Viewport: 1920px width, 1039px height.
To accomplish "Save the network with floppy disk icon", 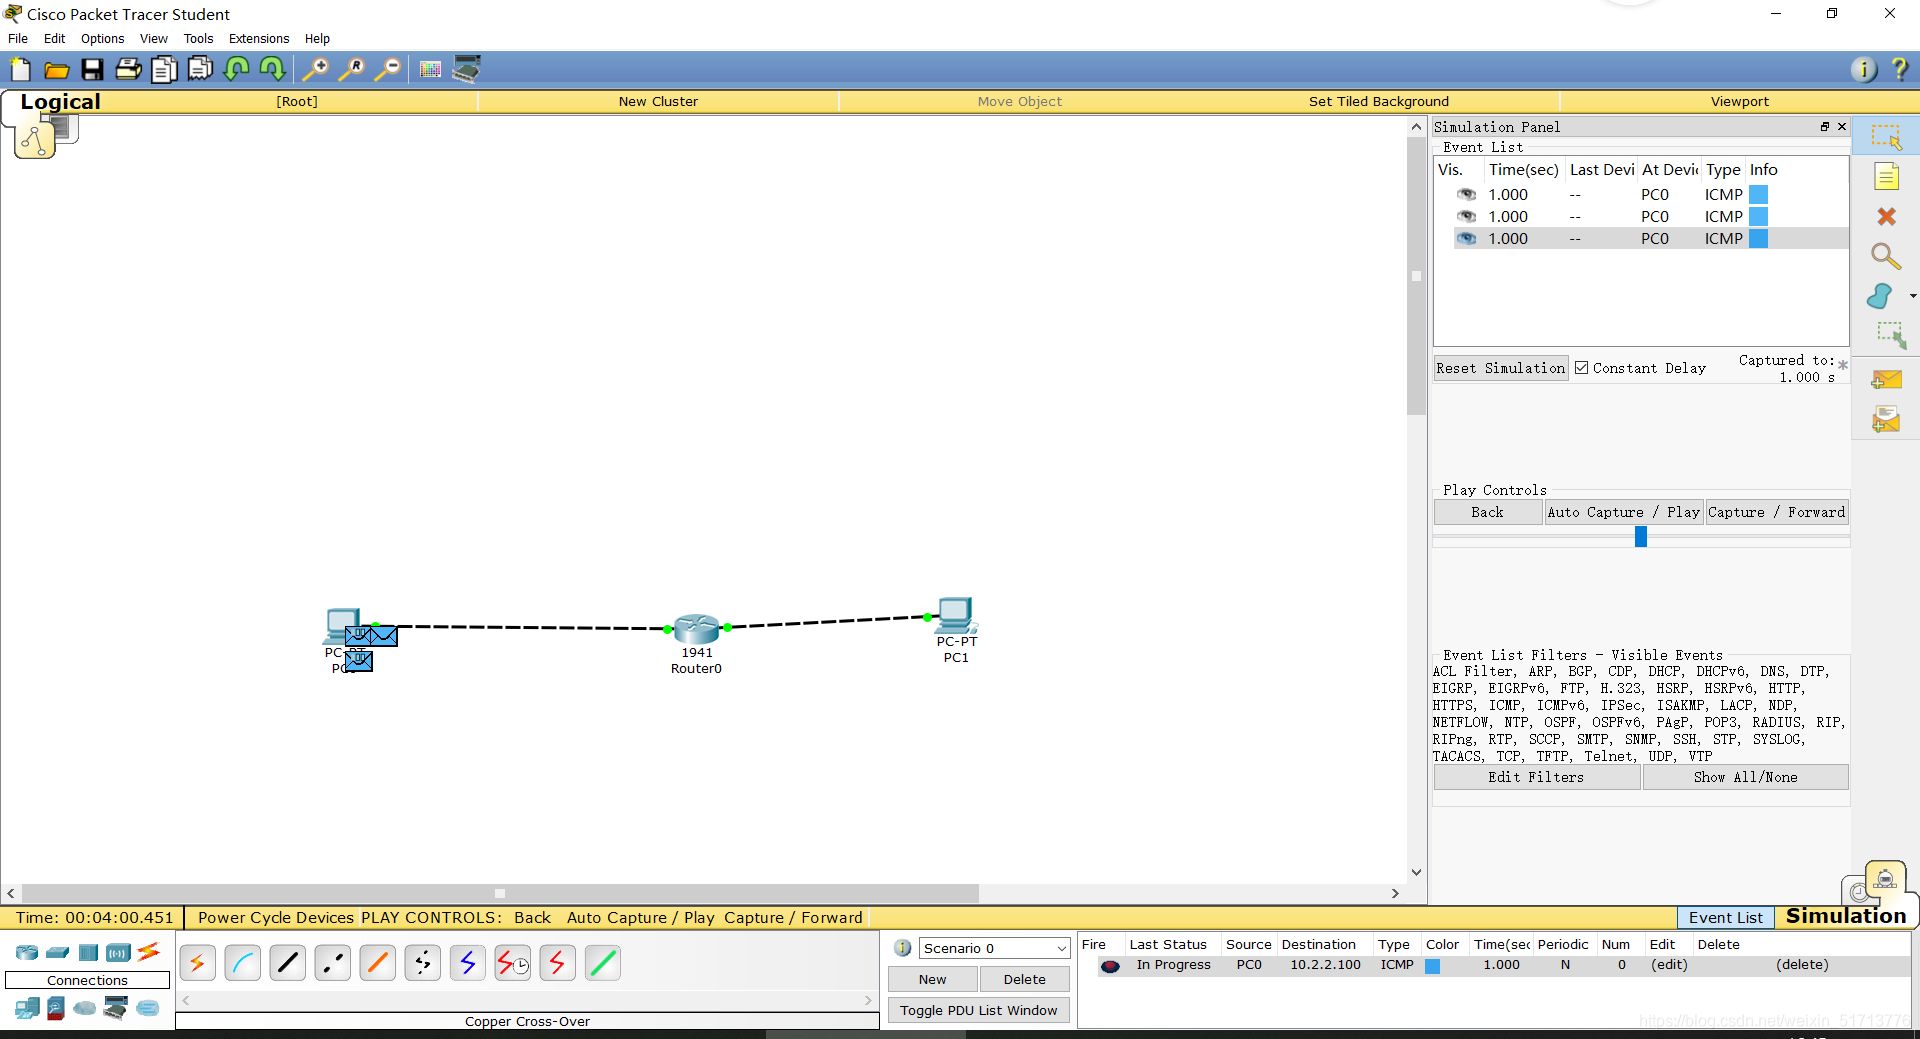I will pyautogui.click(x=92, y=69).
